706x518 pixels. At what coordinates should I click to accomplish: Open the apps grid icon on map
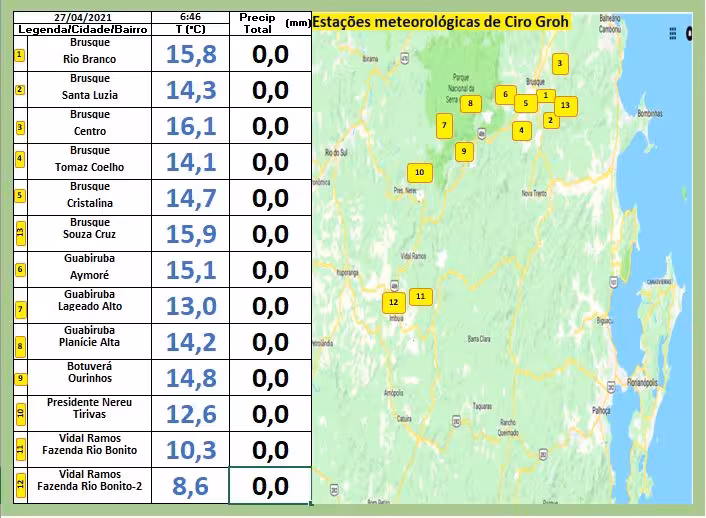(x=673, y=33)
